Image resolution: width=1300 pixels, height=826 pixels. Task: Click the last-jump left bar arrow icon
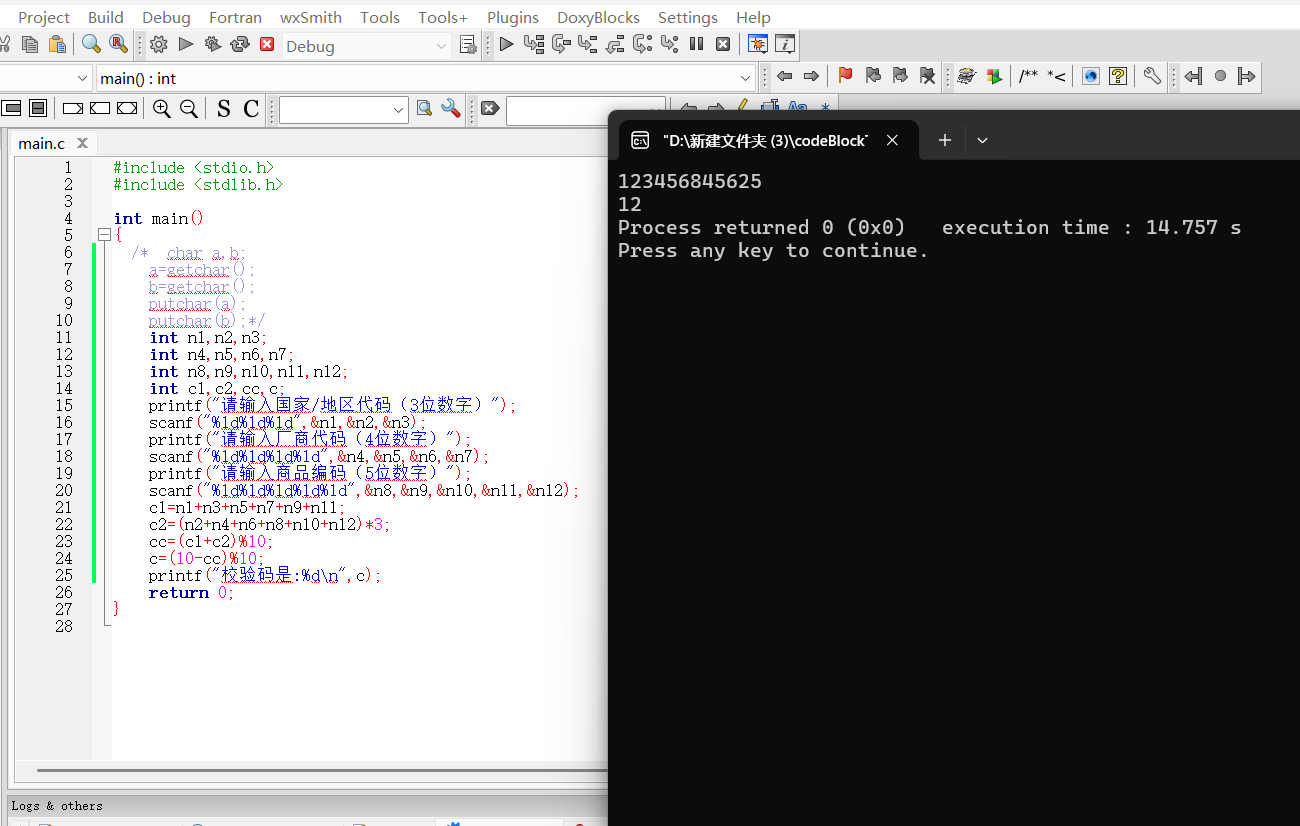pos(1193,76)
